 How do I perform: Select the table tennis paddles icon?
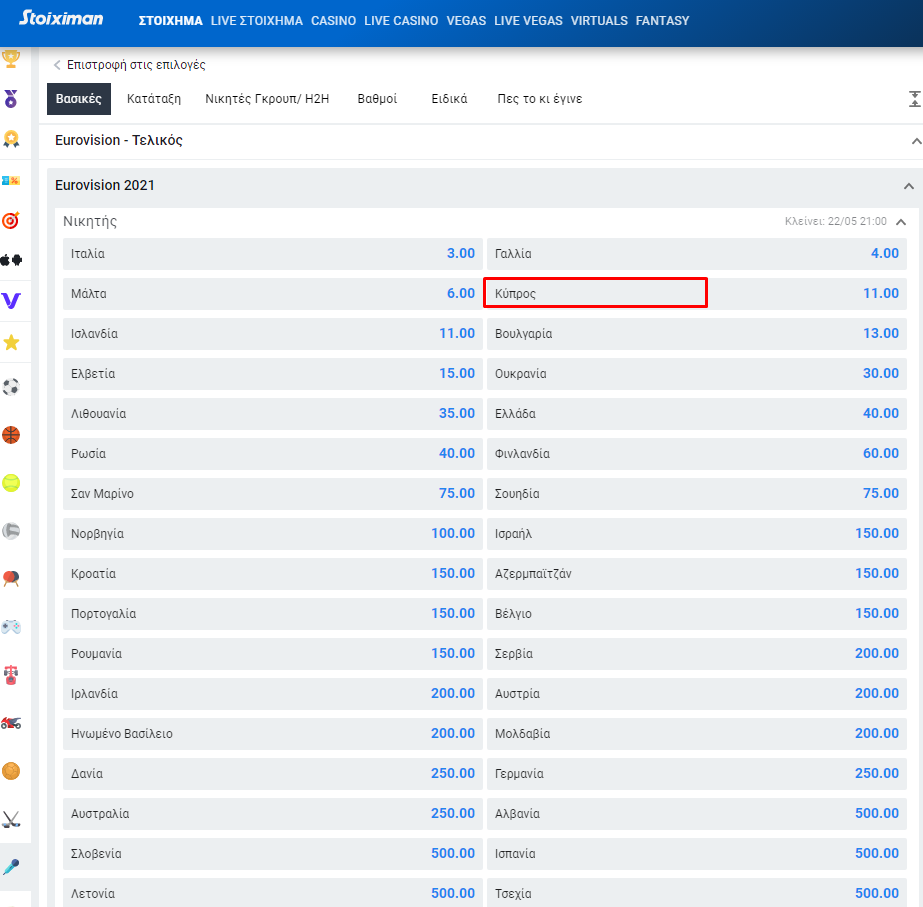coord(11,579)
